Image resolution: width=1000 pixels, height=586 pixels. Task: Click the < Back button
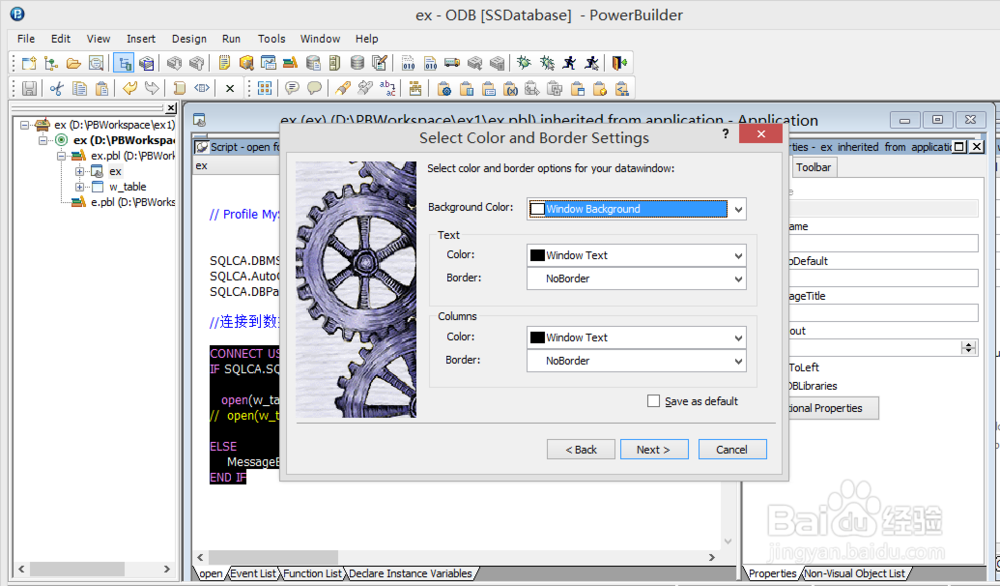pyautogui.click(x=581, y=450)
